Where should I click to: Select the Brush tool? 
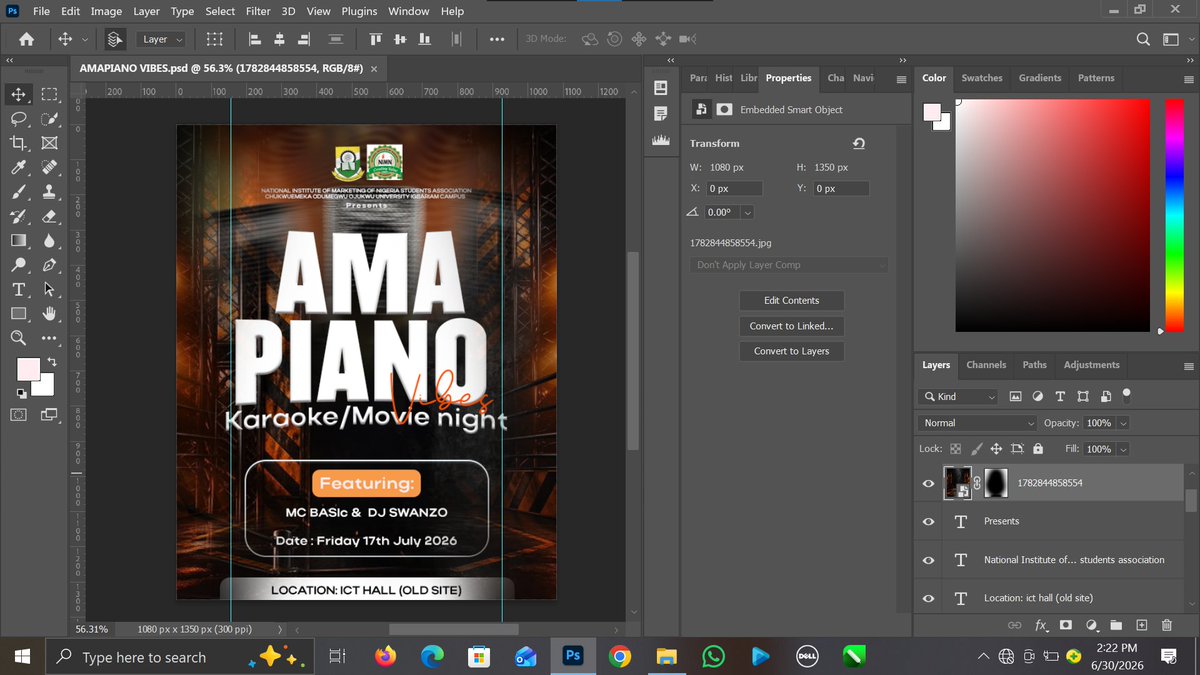18,192
